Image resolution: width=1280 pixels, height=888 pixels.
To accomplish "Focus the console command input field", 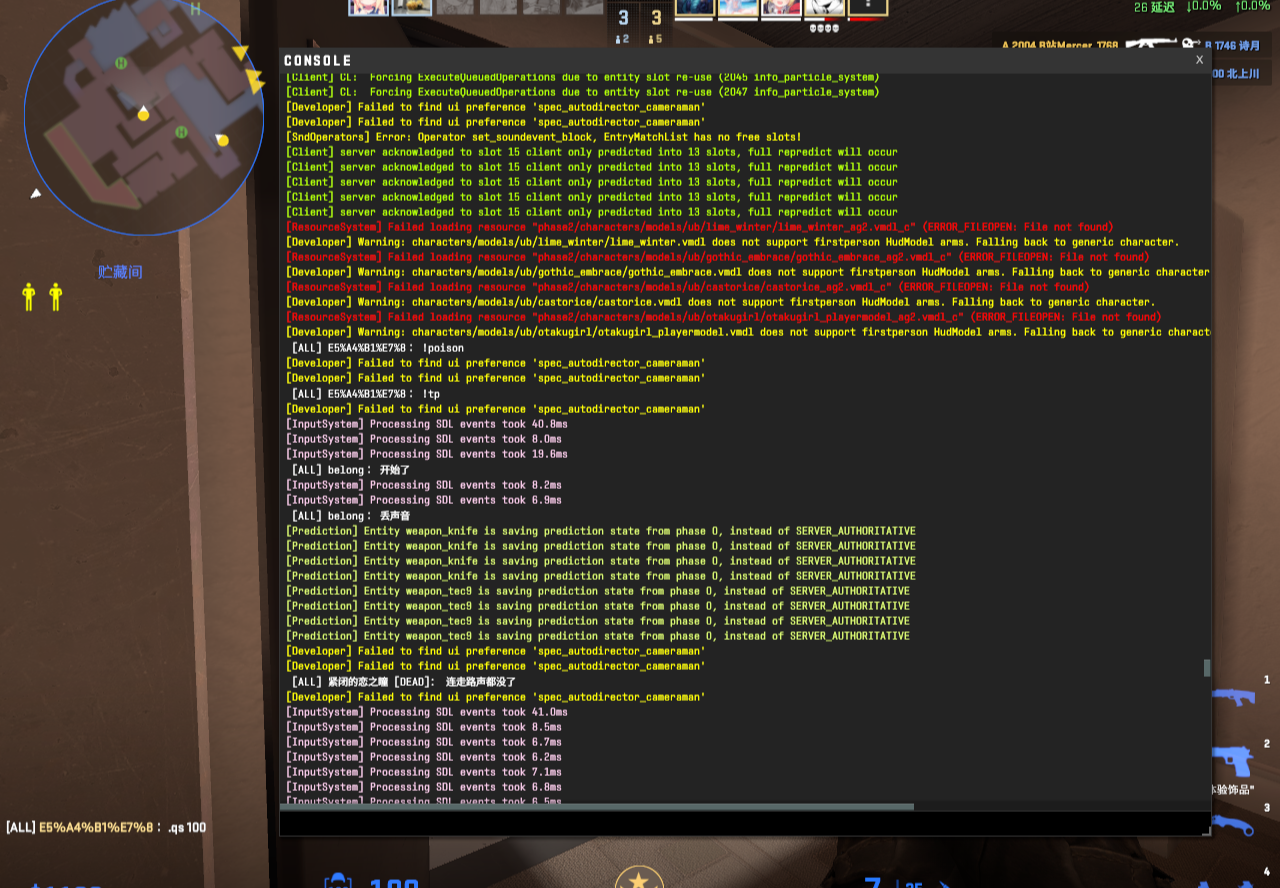I will (745, 823).
